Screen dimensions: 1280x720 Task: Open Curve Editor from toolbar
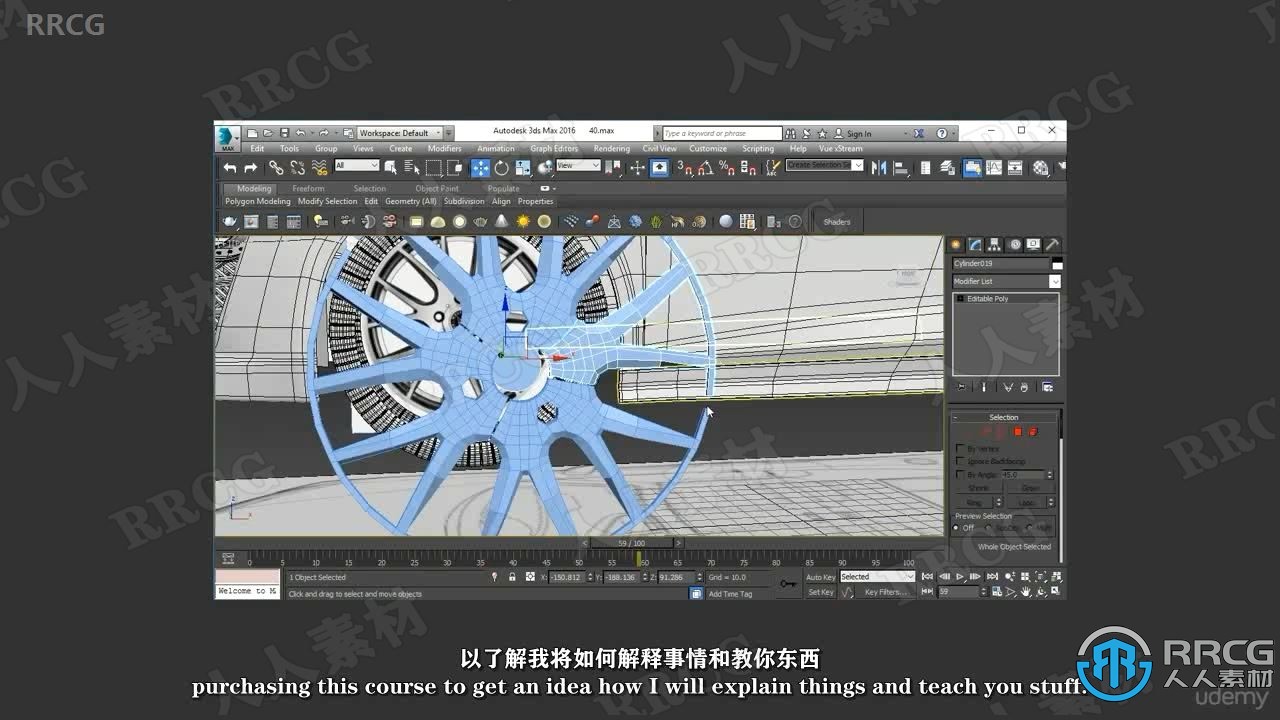pos(993,168)
